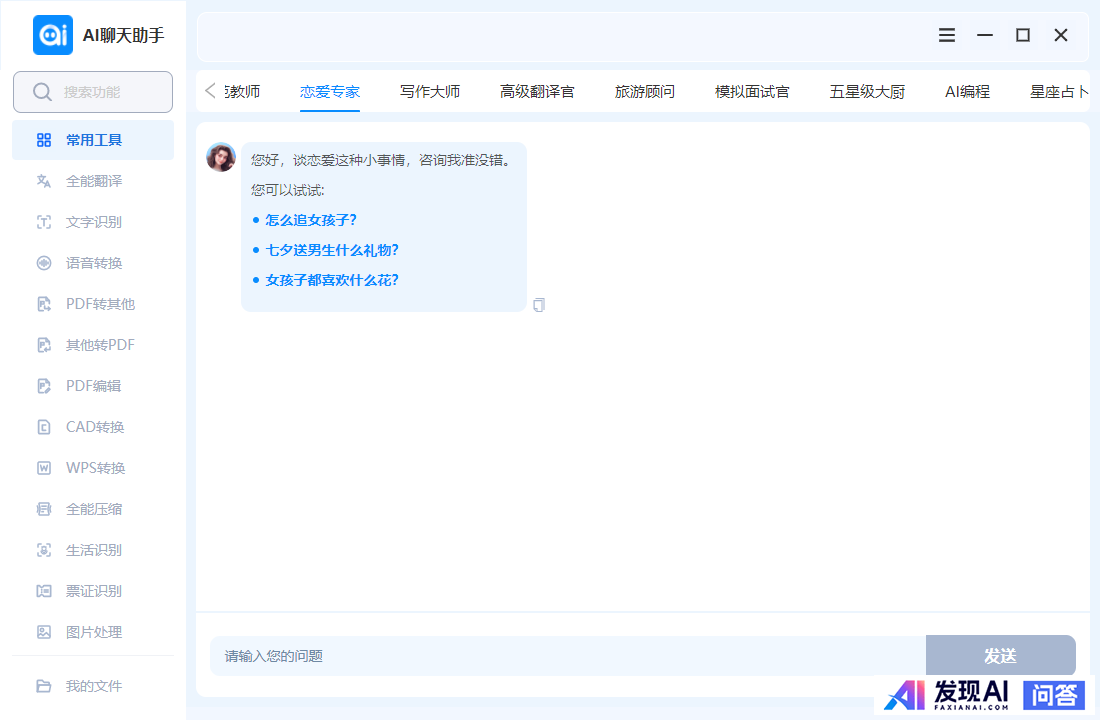Click the AI聊天助手 app logo icon
The image size is (1100, 720).
coord(53,35)
